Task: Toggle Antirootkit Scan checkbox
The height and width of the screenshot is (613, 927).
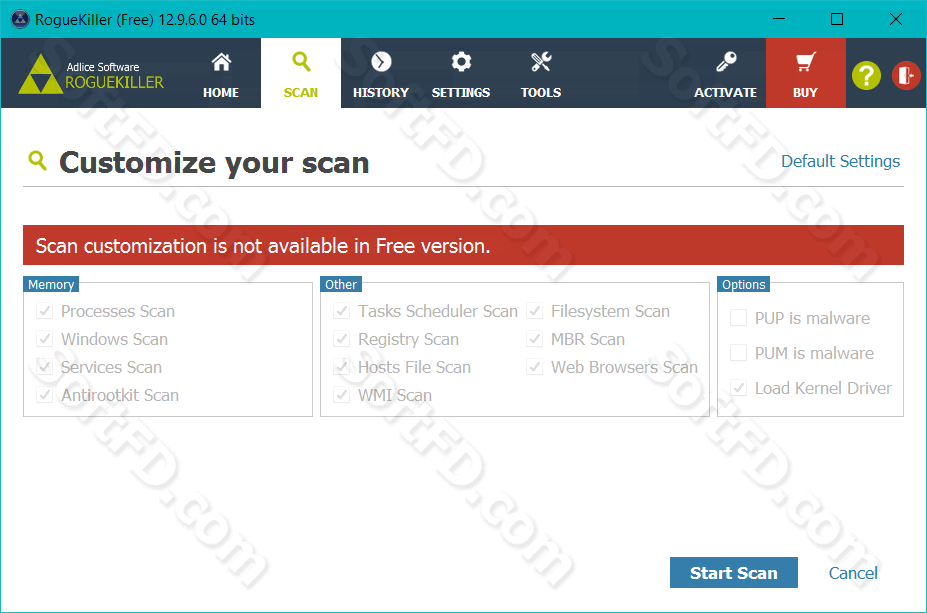Action: coord(45,395)
